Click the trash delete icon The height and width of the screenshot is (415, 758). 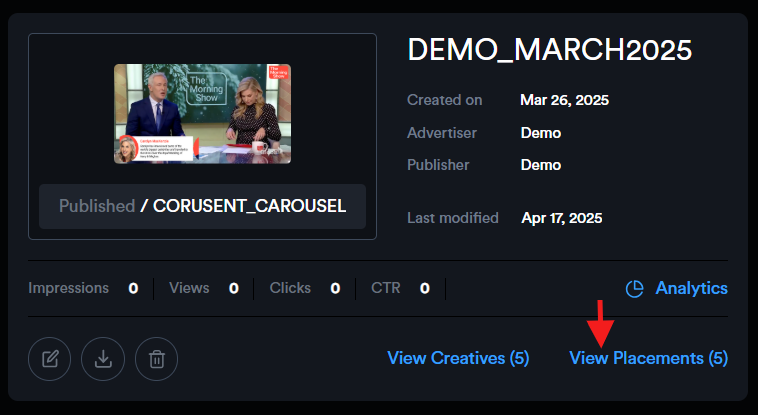point(157,358)
